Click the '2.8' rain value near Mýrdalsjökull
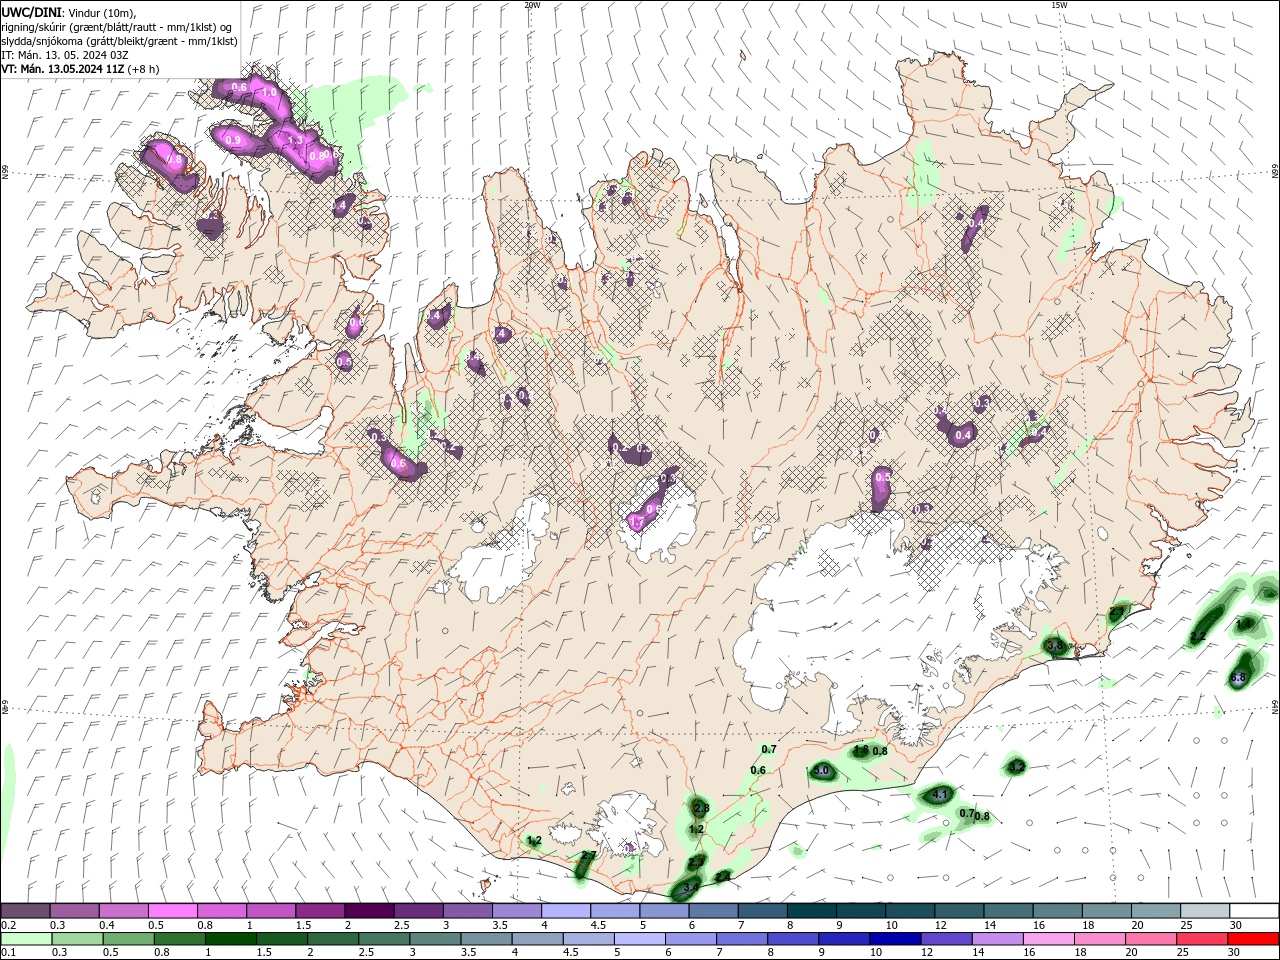Screen dimensions: 1280x960 701,808
